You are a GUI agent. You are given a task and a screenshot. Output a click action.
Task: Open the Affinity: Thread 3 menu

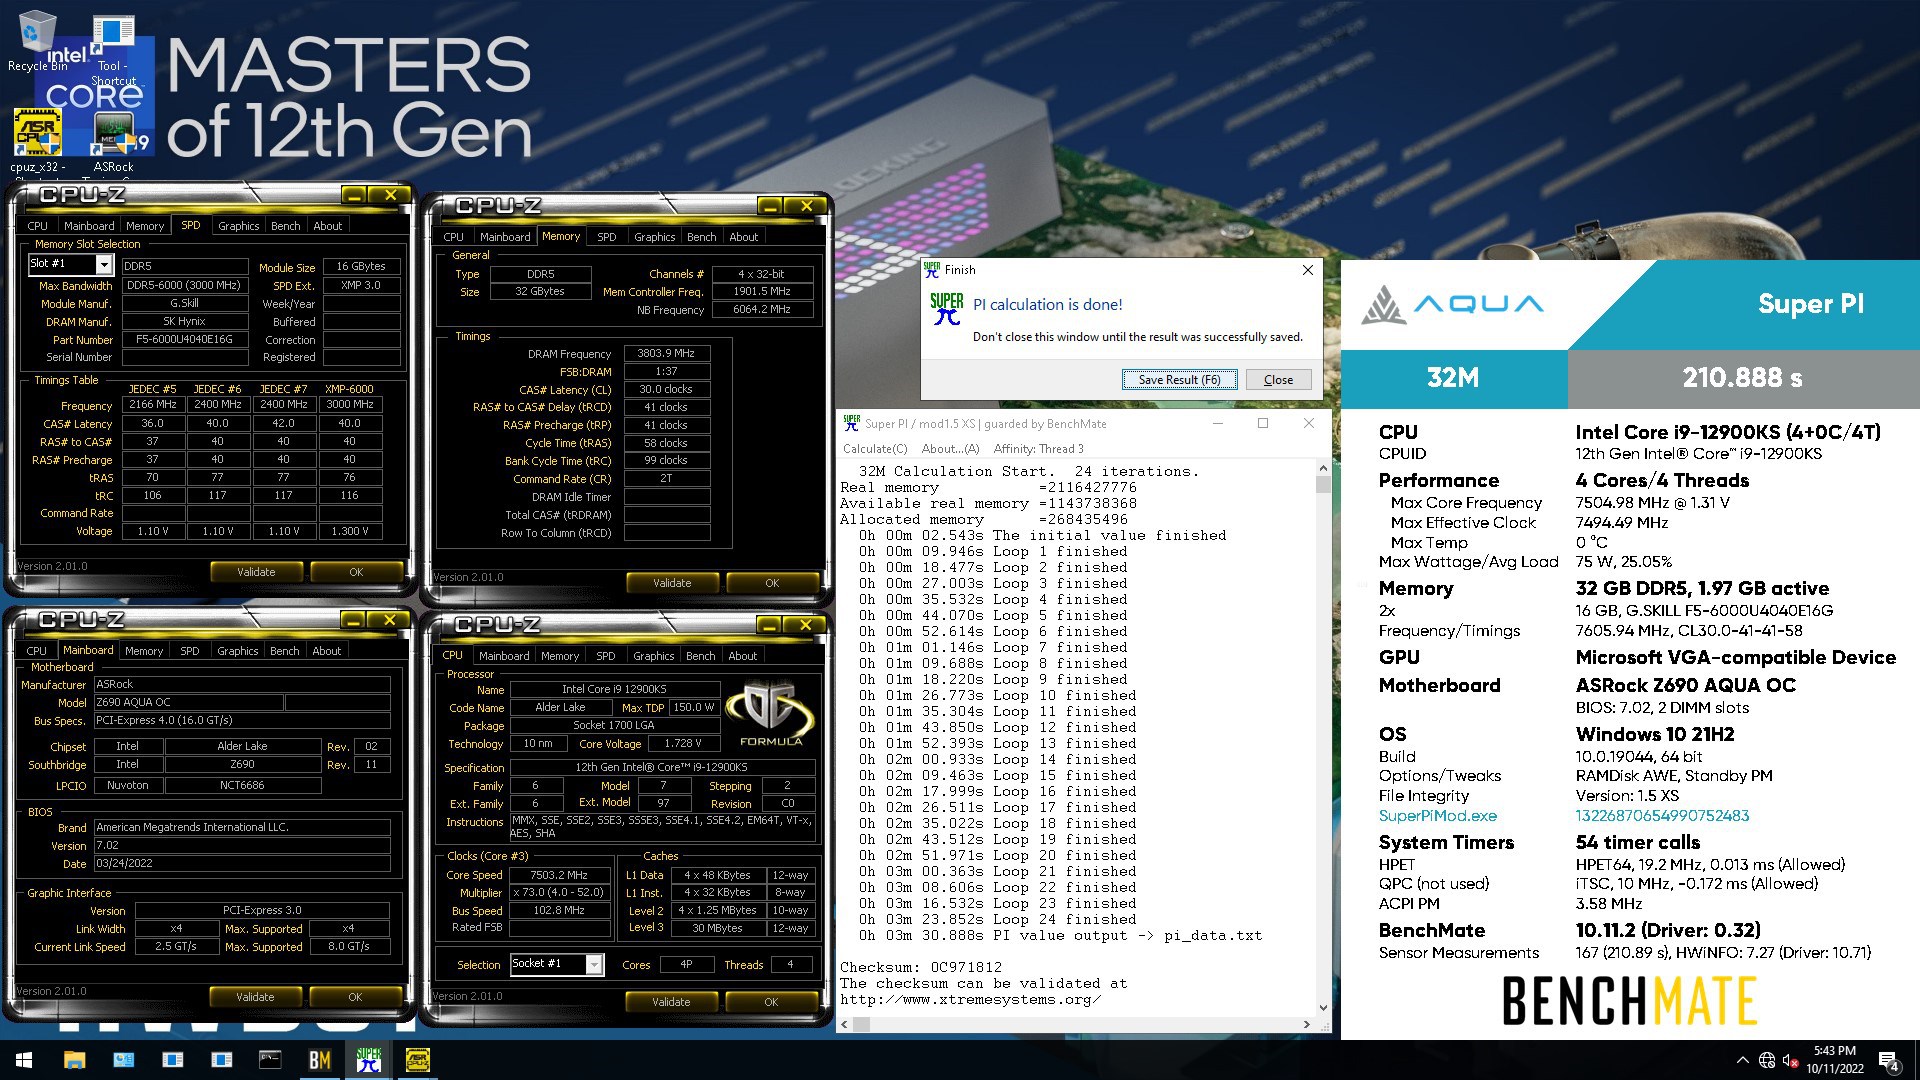pyautogui.click(x=1038, y=449)
